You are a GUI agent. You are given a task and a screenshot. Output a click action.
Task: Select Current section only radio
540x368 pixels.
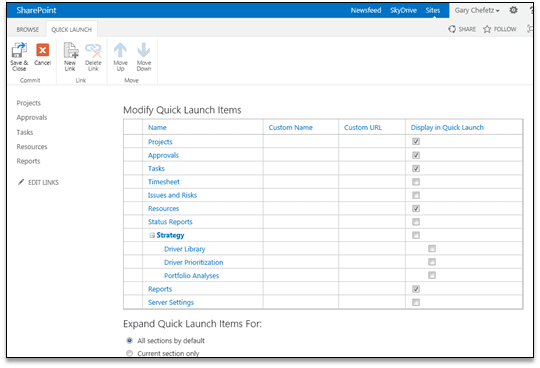point(129,353)
